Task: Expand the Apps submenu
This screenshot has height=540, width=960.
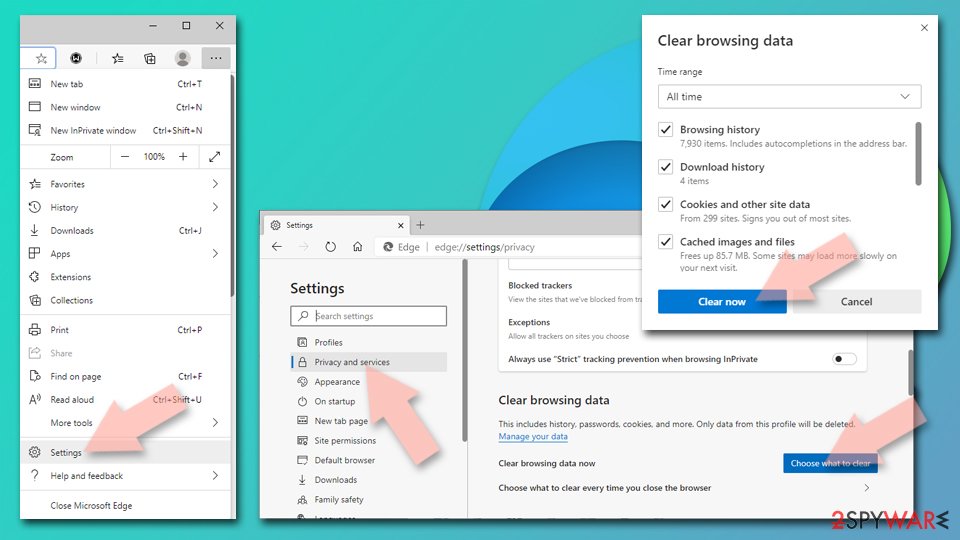Action: pyautogui.click(x=126, y=253)
